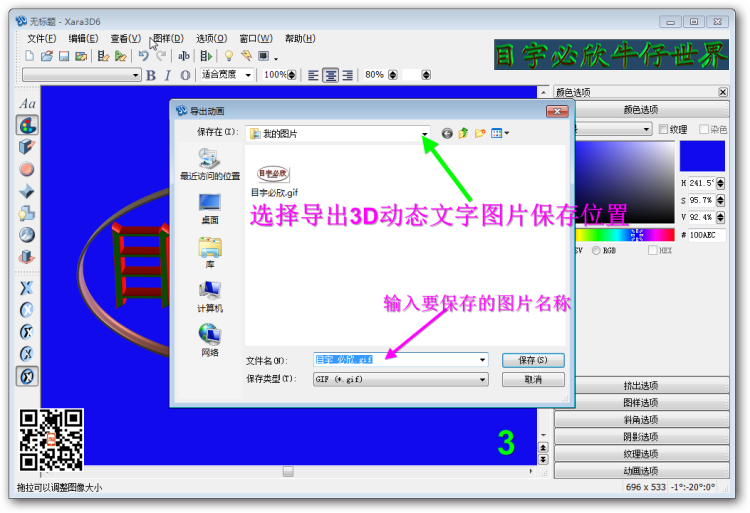The width and height of the screenshot is (750, 513).
Task: Check the HEX checkbox
Action: pos(652,250)
